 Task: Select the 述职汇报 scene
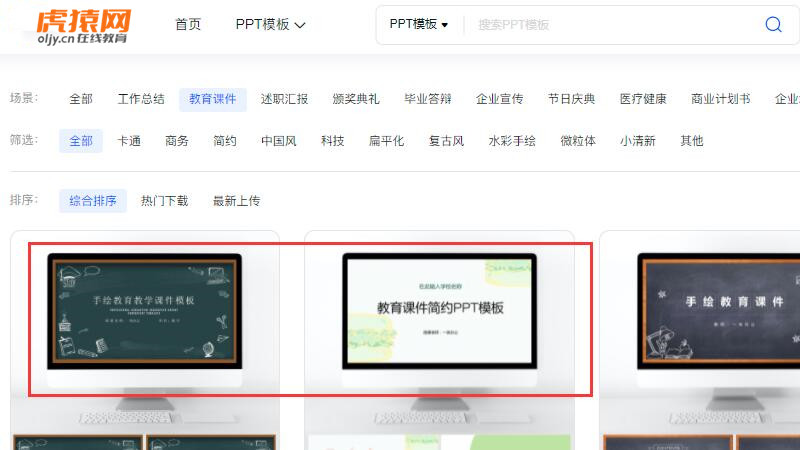[285, 99]
